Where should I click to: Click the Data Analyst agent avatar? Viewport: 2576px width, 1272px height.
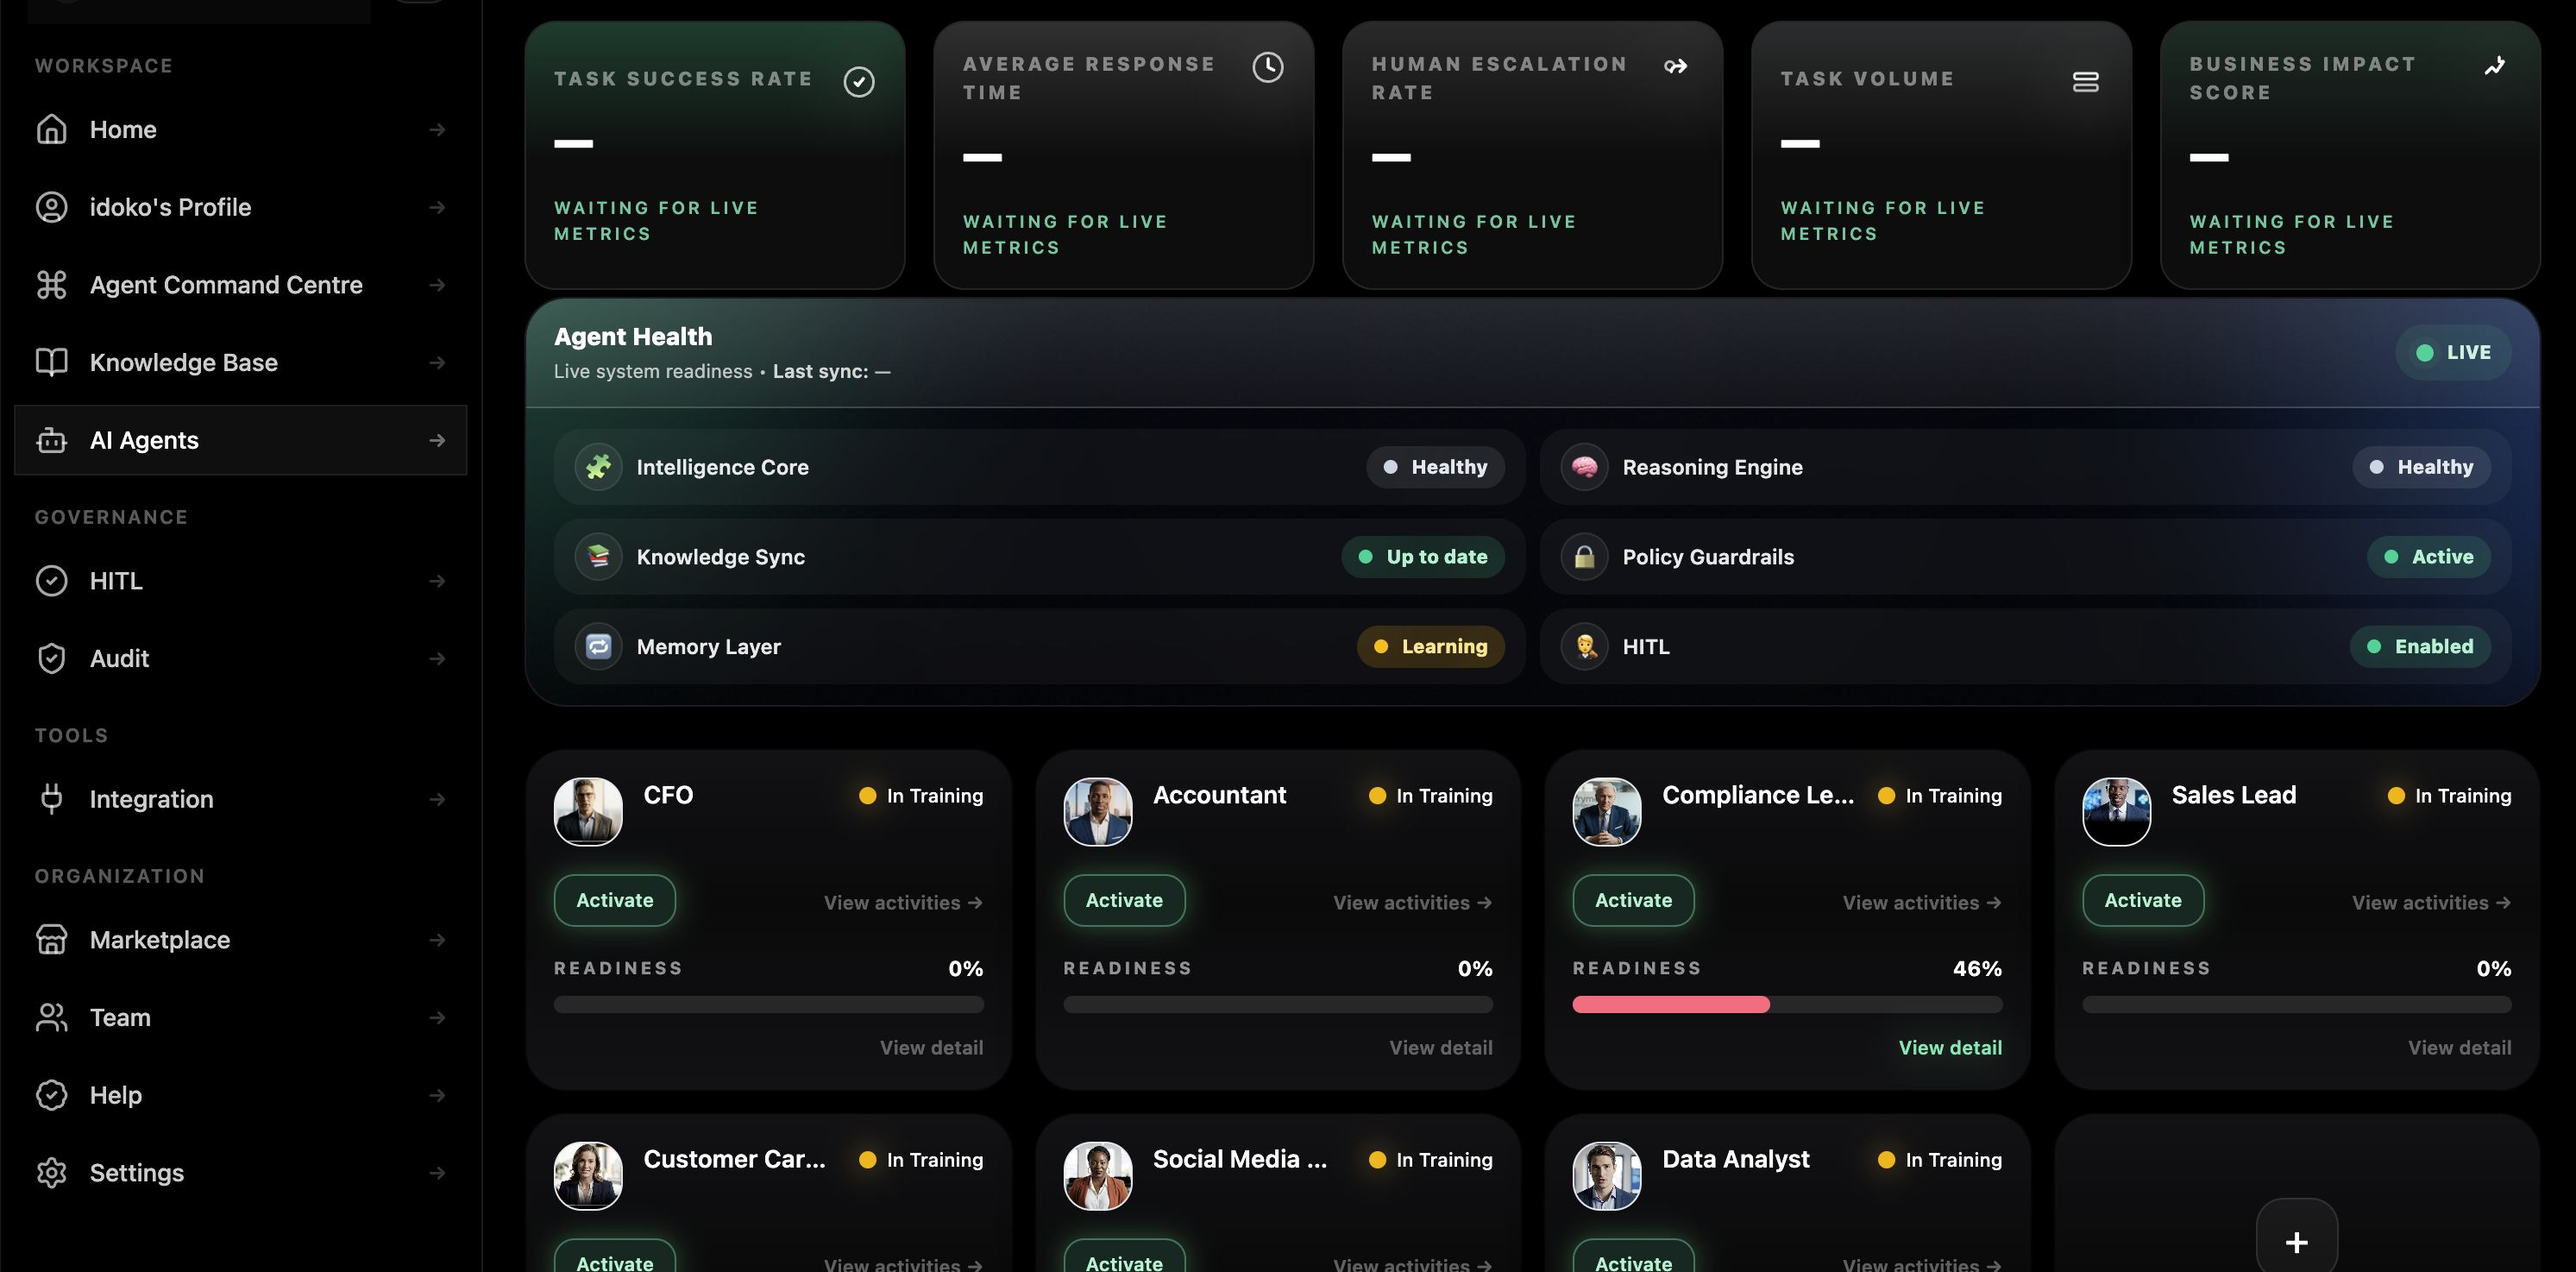1607,1175
